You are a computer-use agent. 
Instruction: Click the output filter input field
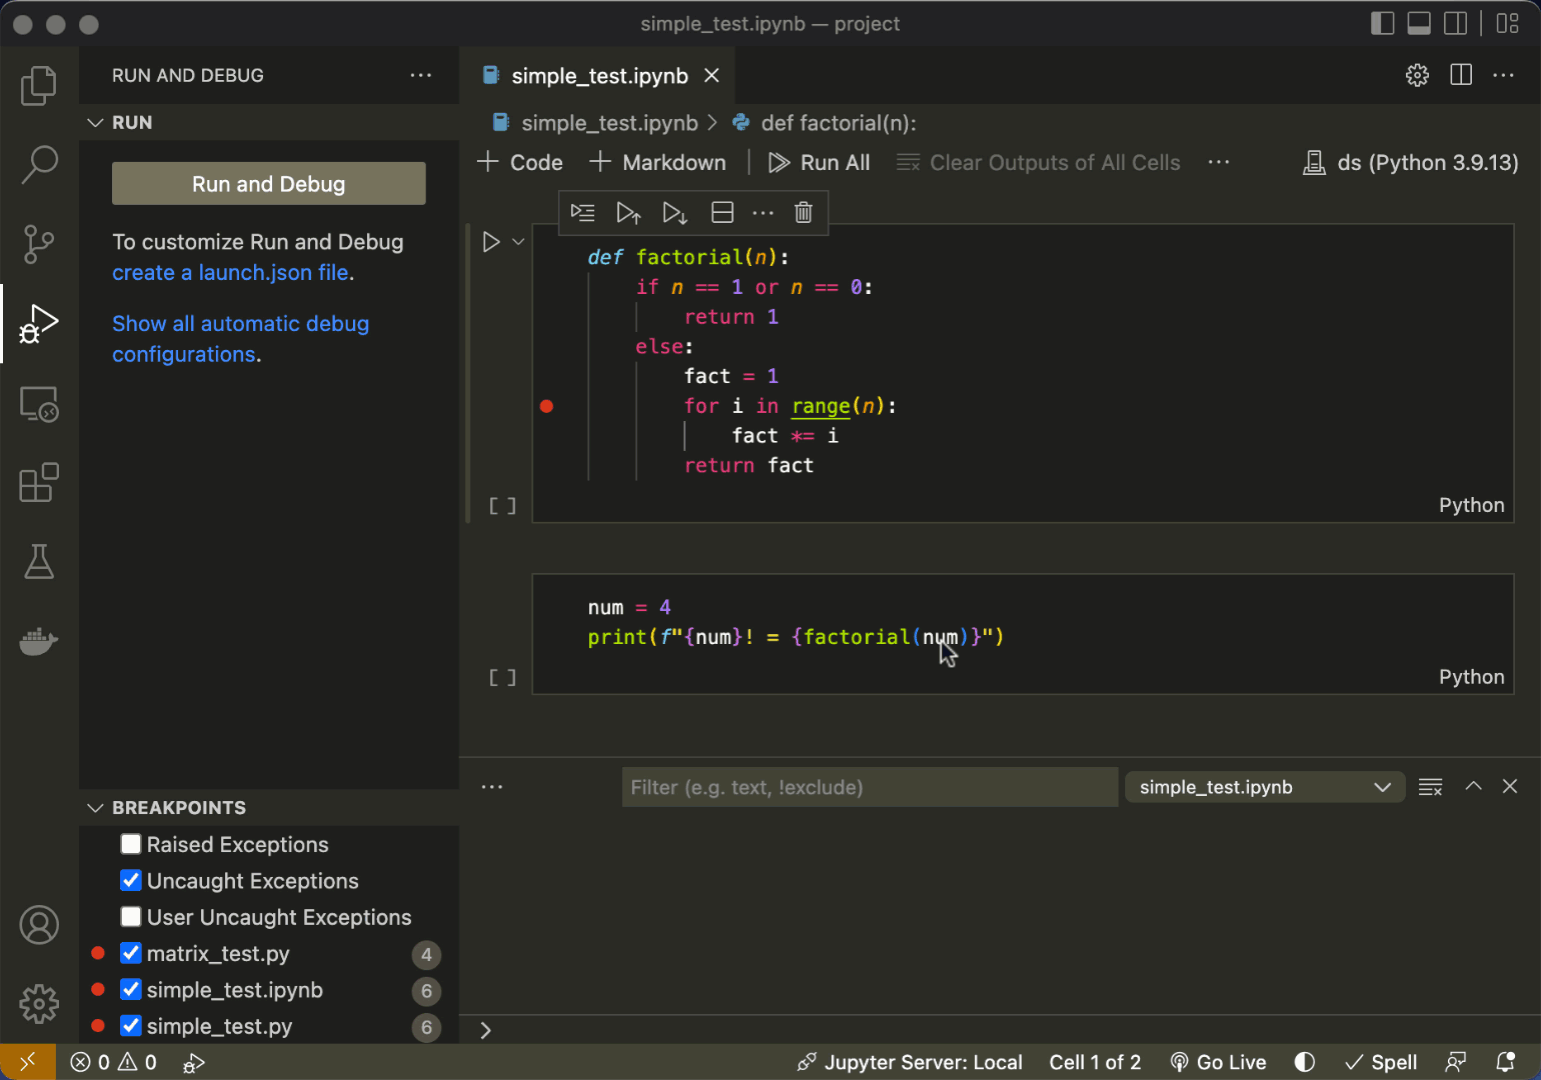[x=870, y=787]
